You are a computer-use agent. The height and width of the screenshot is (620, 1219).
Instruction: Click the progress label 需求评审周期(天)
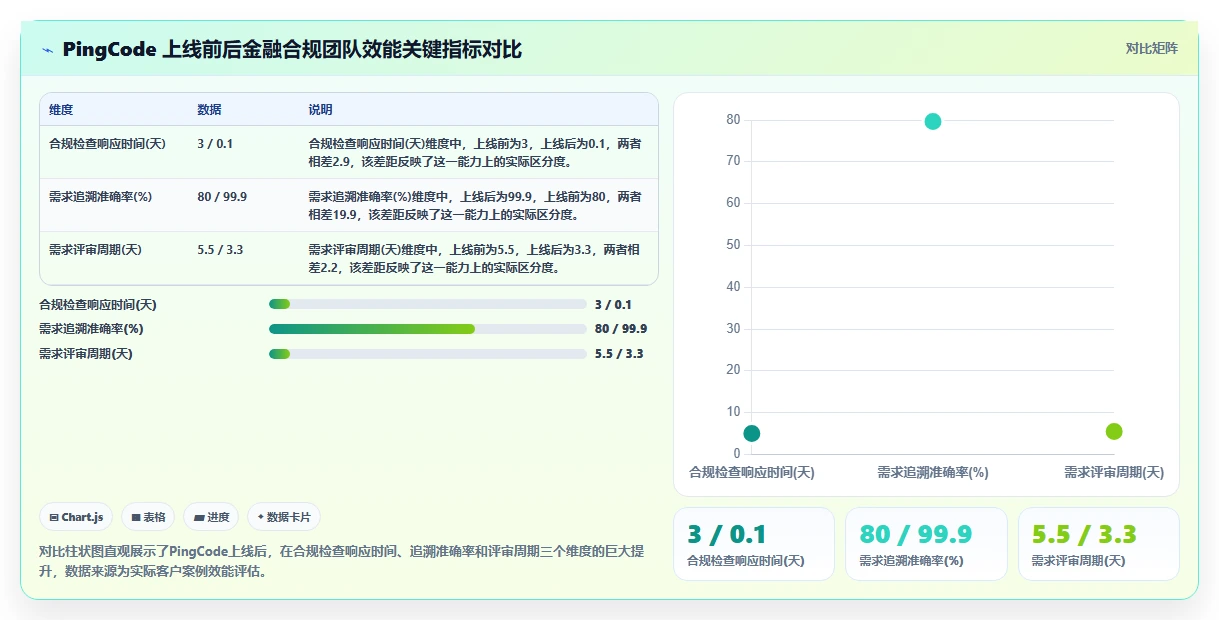click(x=86, y=354)
